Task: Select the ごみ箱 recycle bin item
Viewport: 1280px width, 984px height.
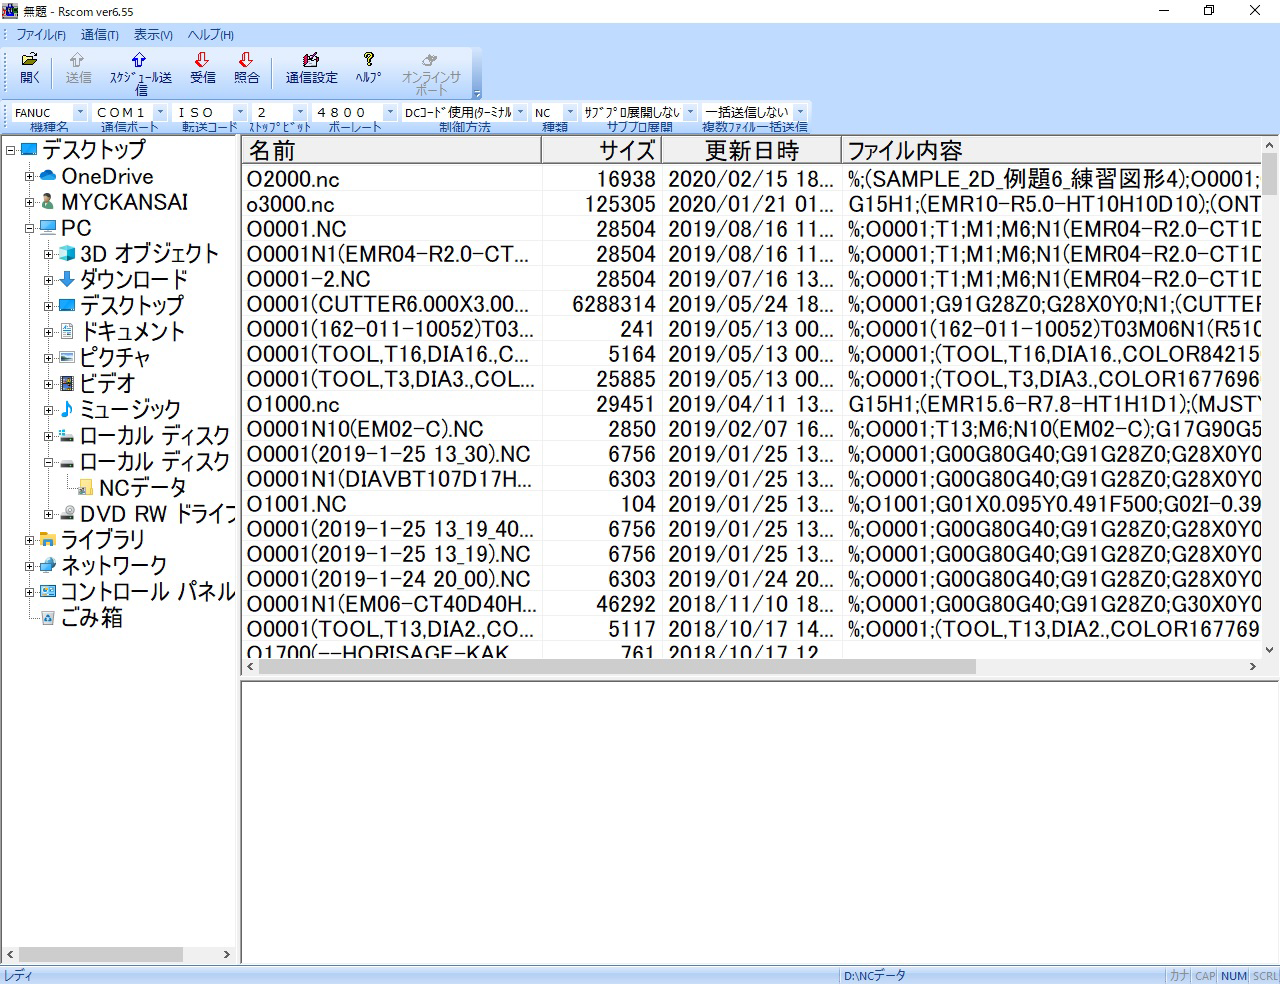Action: coord(92,618)
